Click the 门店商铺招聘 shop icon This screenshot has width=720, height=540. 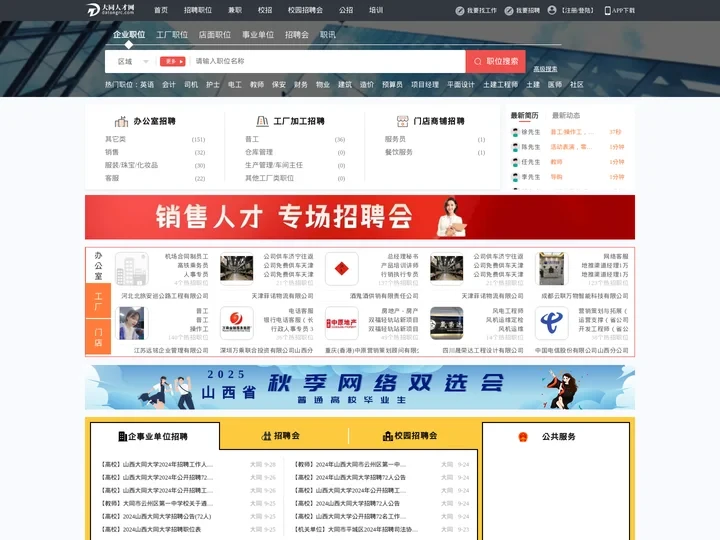[x=402, y=121]
